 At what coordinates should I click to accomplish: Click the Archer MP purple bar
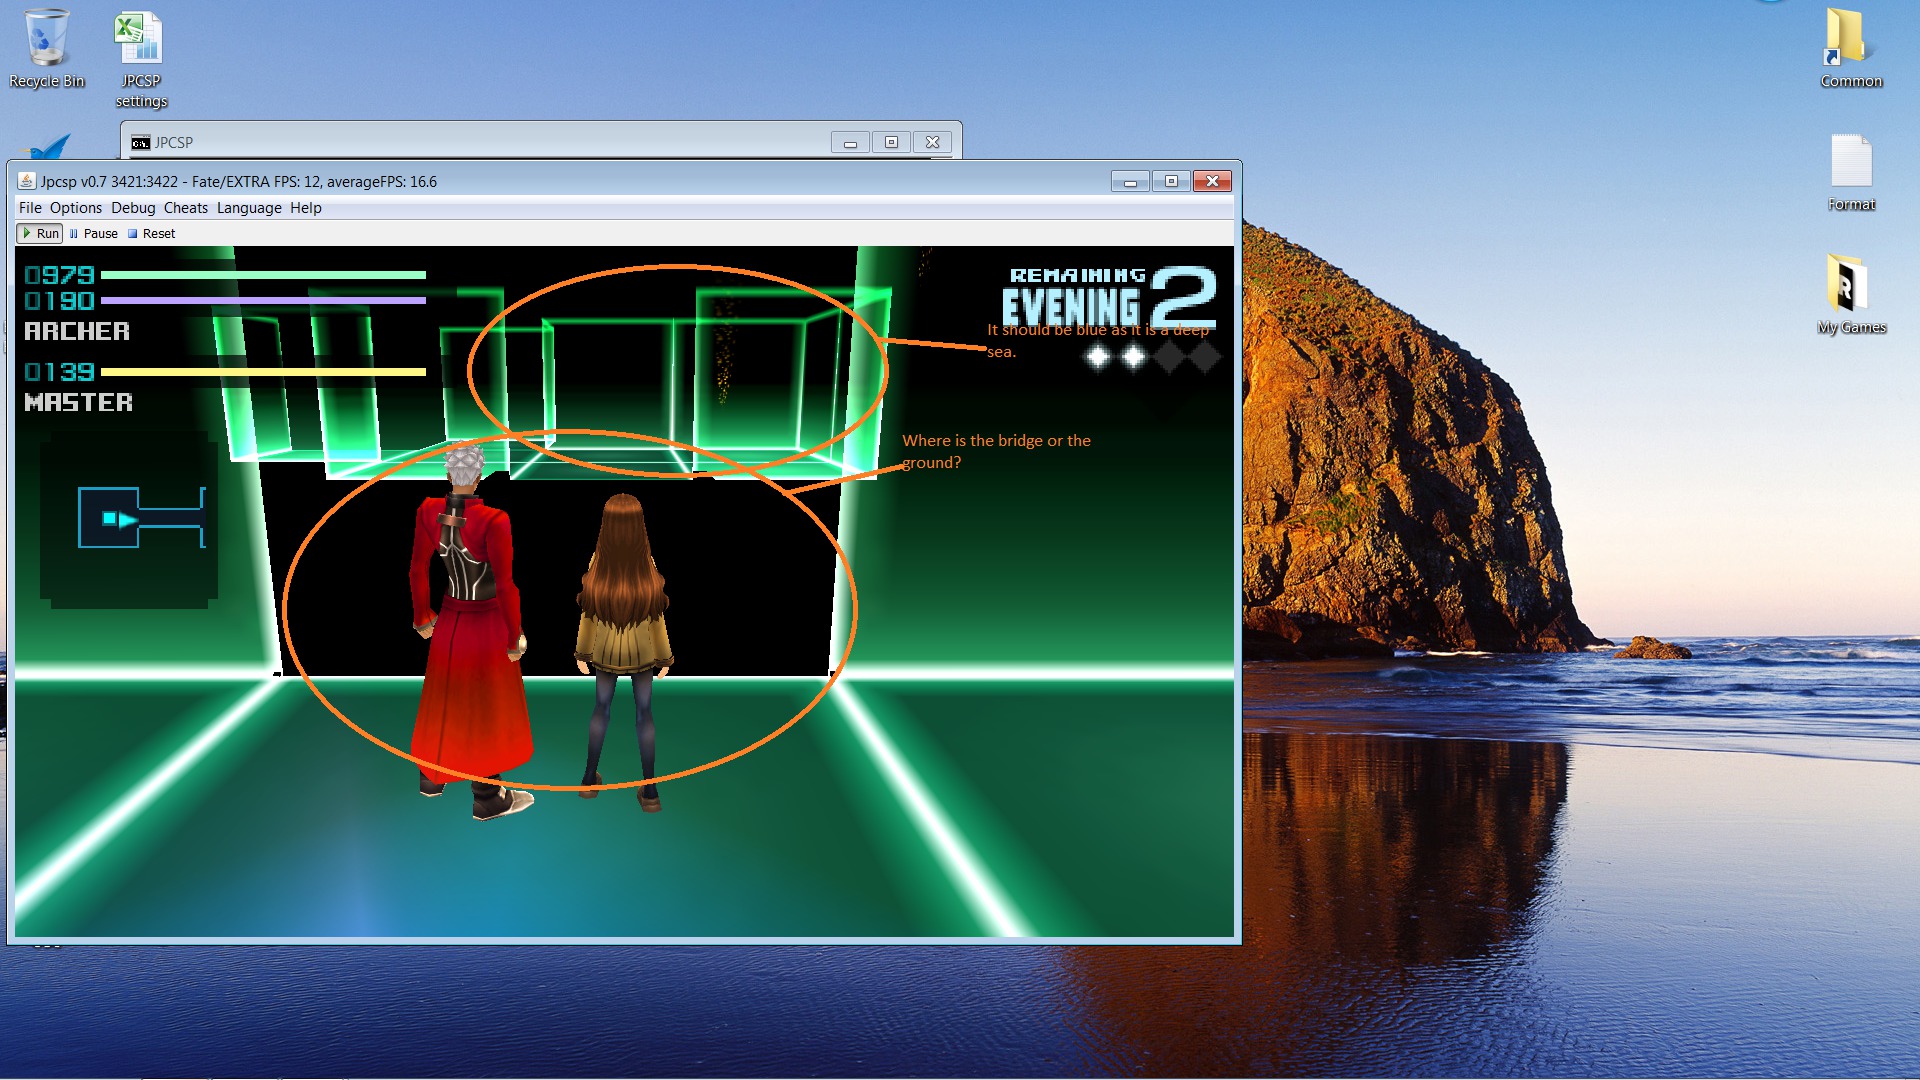(x=263, y=300)
